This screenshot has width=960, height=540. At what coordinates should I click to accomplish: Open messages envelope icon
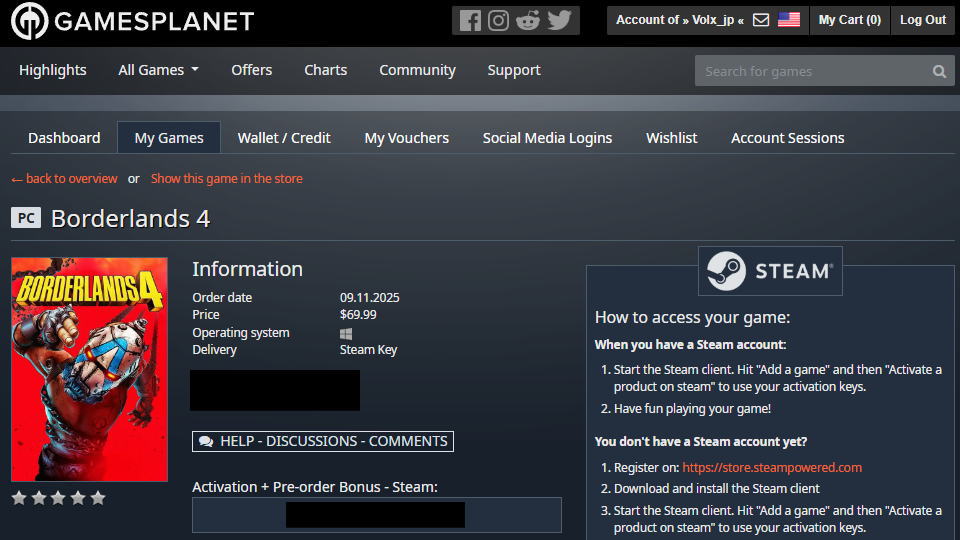click(760, 20)
